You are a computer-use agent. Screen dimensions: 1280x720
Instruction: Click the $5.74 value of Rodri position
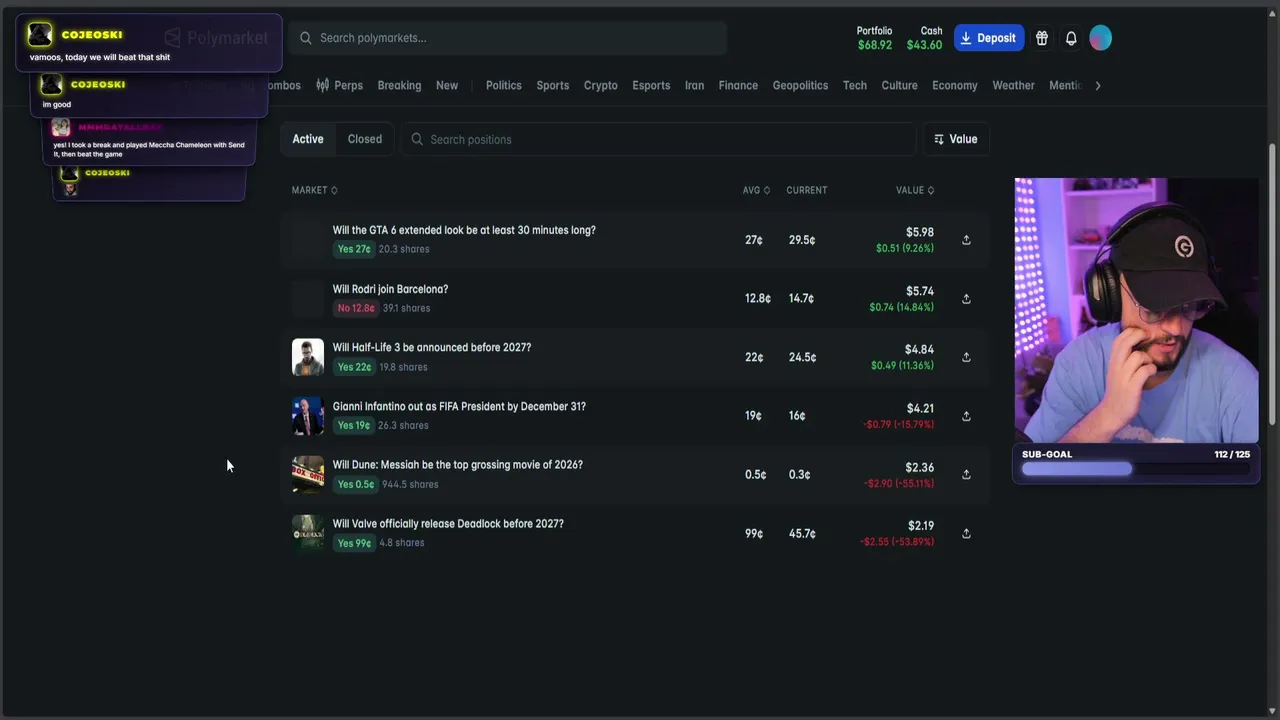click(x=920, y=291)
